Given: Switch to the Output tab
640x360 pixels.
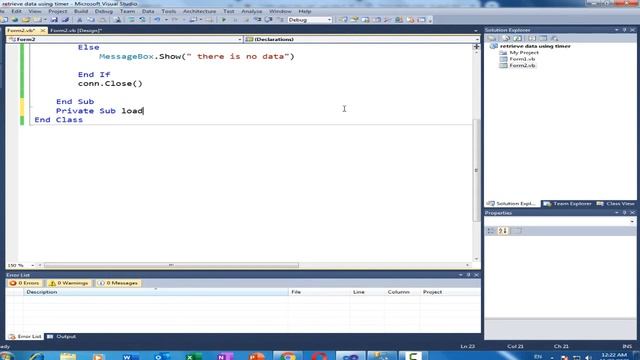Looking at the screenshot, I should [x=62, y=336].
